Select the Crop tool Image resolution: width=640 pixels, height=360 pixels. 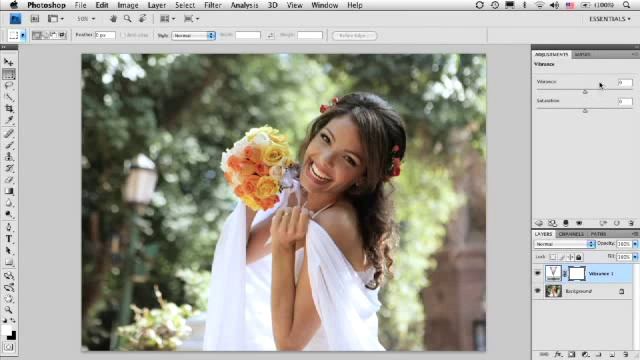point(9,109)
